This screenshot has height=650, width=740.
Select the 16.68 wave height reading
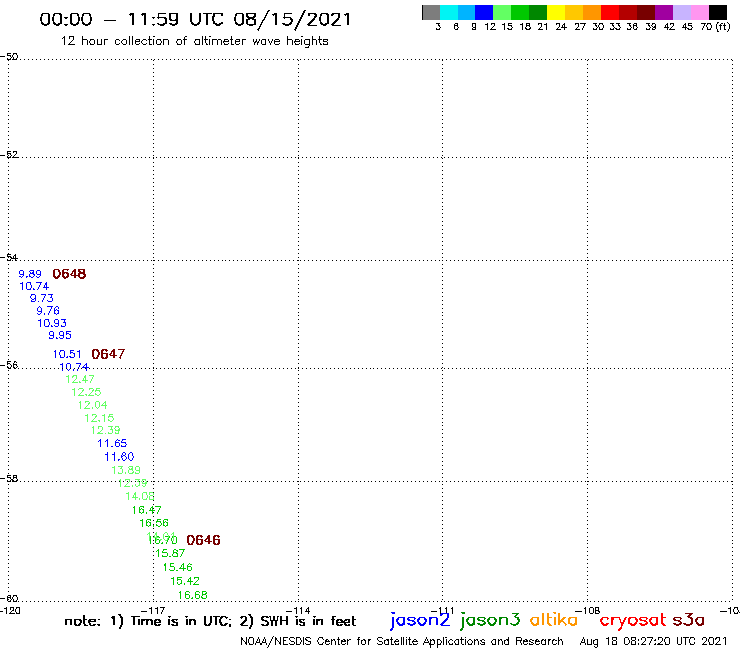pos(192,595)
